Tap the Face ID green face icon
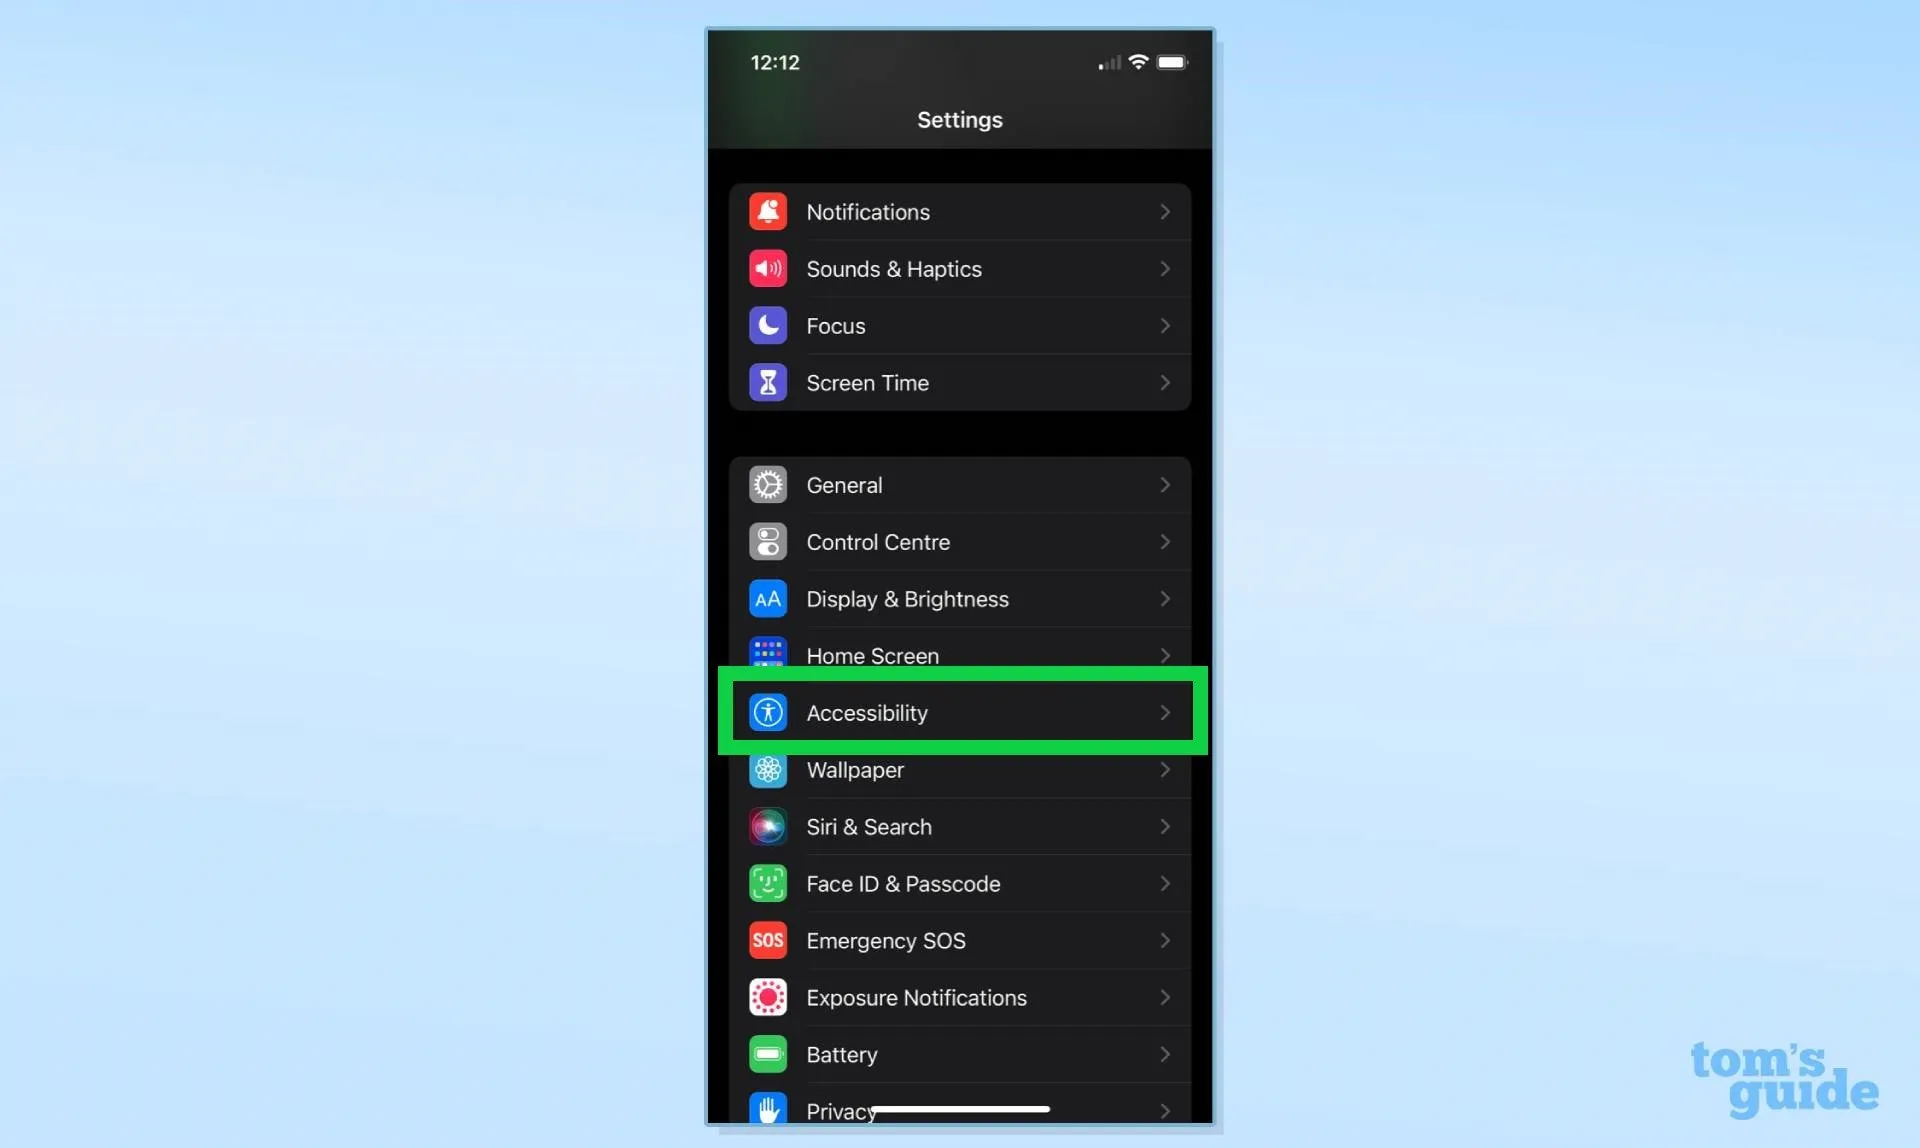Screen dimensions: 1920x1148 click(x=767, y=884)
